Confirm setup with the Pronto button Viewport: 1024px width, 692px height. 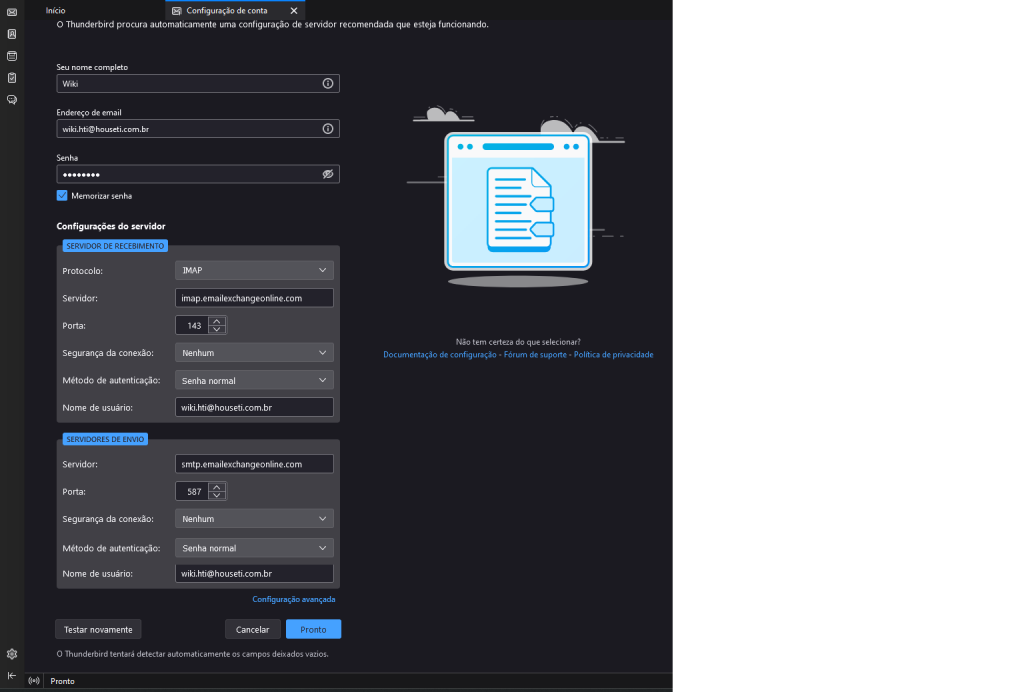click(x=313, y=629)
